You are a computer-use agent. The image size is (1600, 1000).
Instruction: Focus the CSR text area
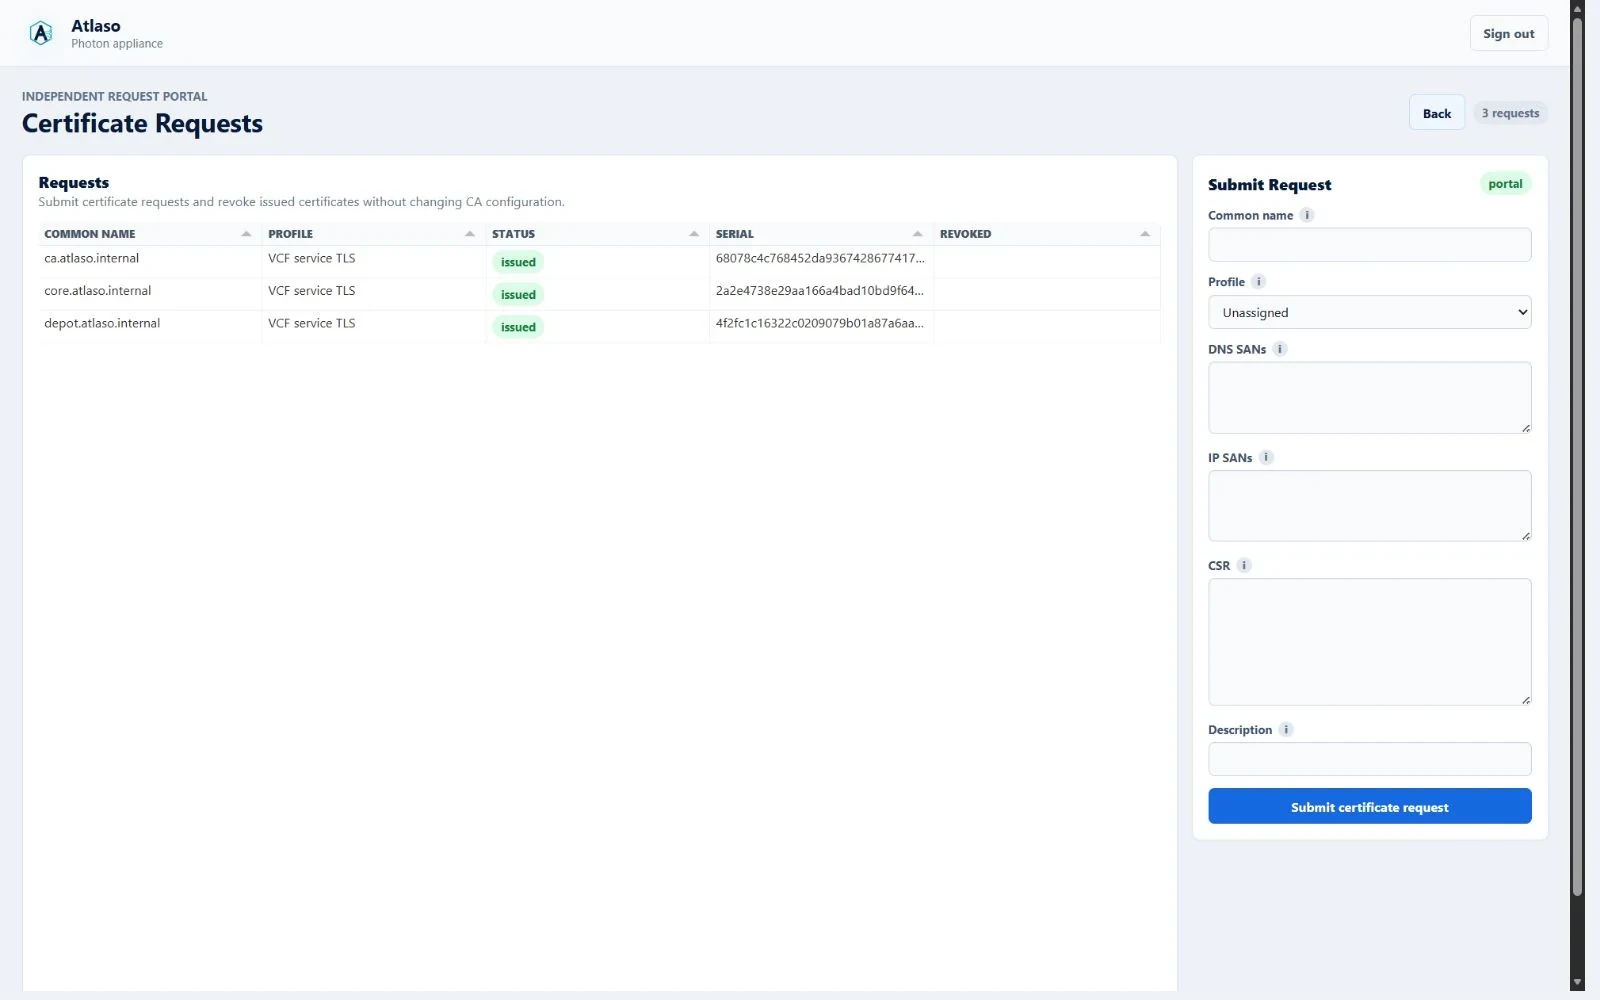coord(1369,642)
